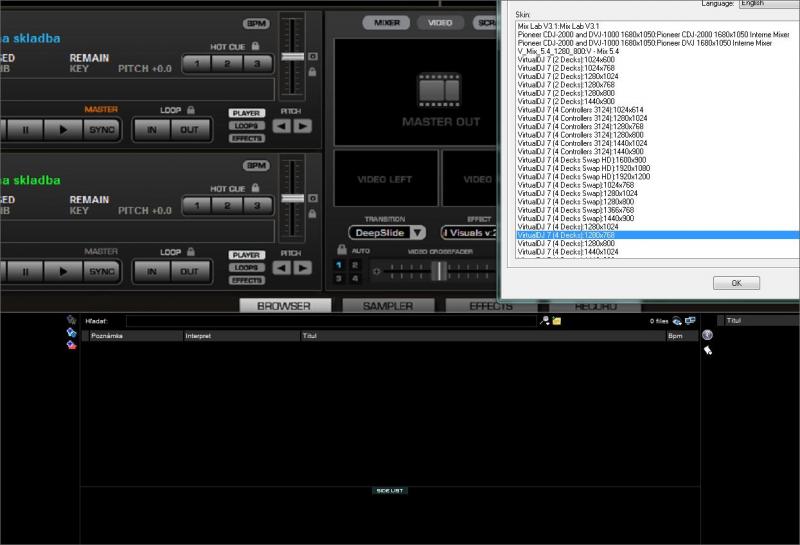
Task: Open the video effect selector
Action: pyautogui.click(x=469, y=233)
